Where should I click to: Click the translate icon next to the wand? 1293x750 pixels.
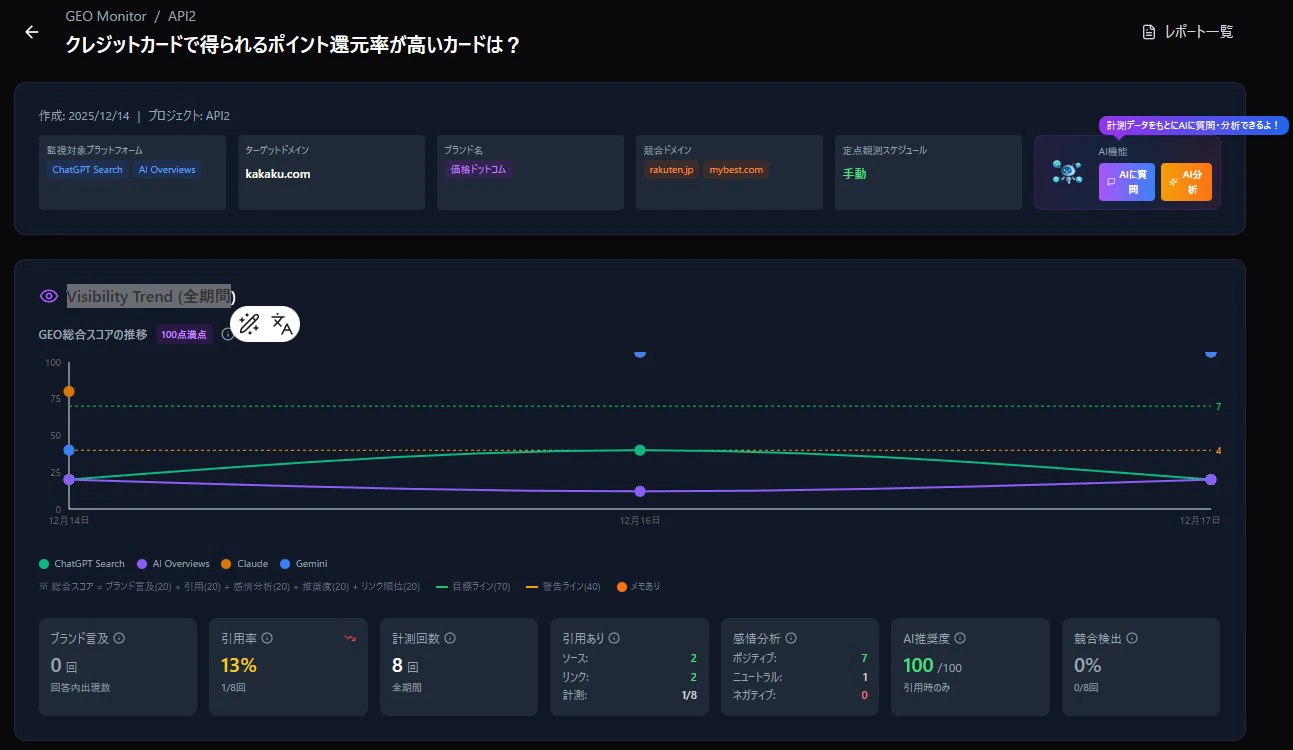281,323
